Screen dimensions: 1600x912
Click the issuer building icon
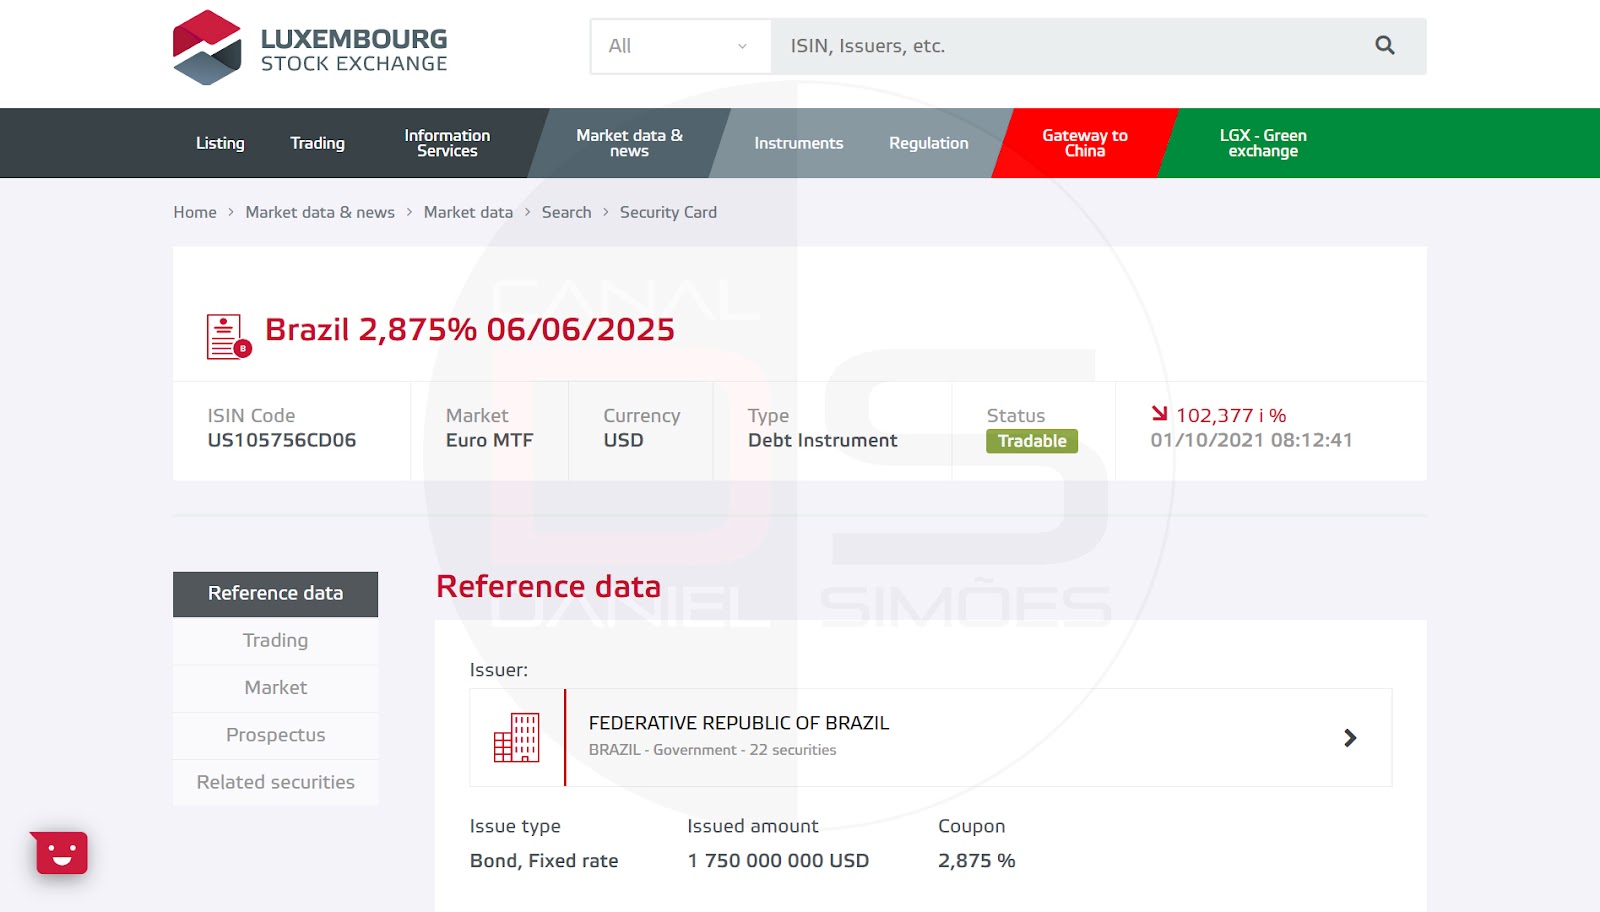click(x=517, y=738)
